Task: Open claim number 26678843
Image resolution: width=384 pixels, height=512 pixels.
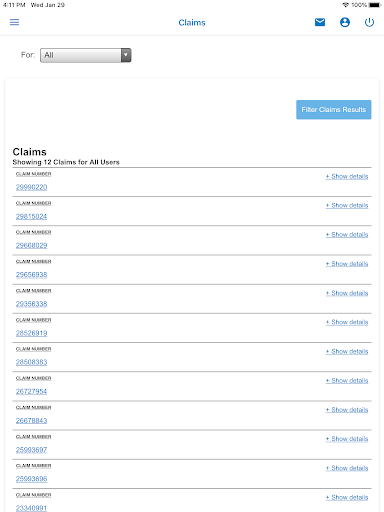Action: tap(31, 421)
